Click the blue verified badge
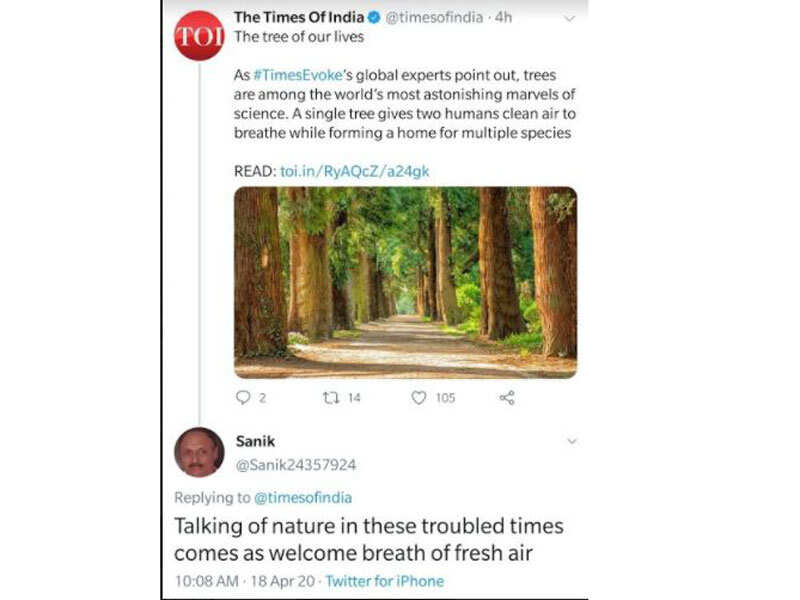 click(x=373, y=18)
